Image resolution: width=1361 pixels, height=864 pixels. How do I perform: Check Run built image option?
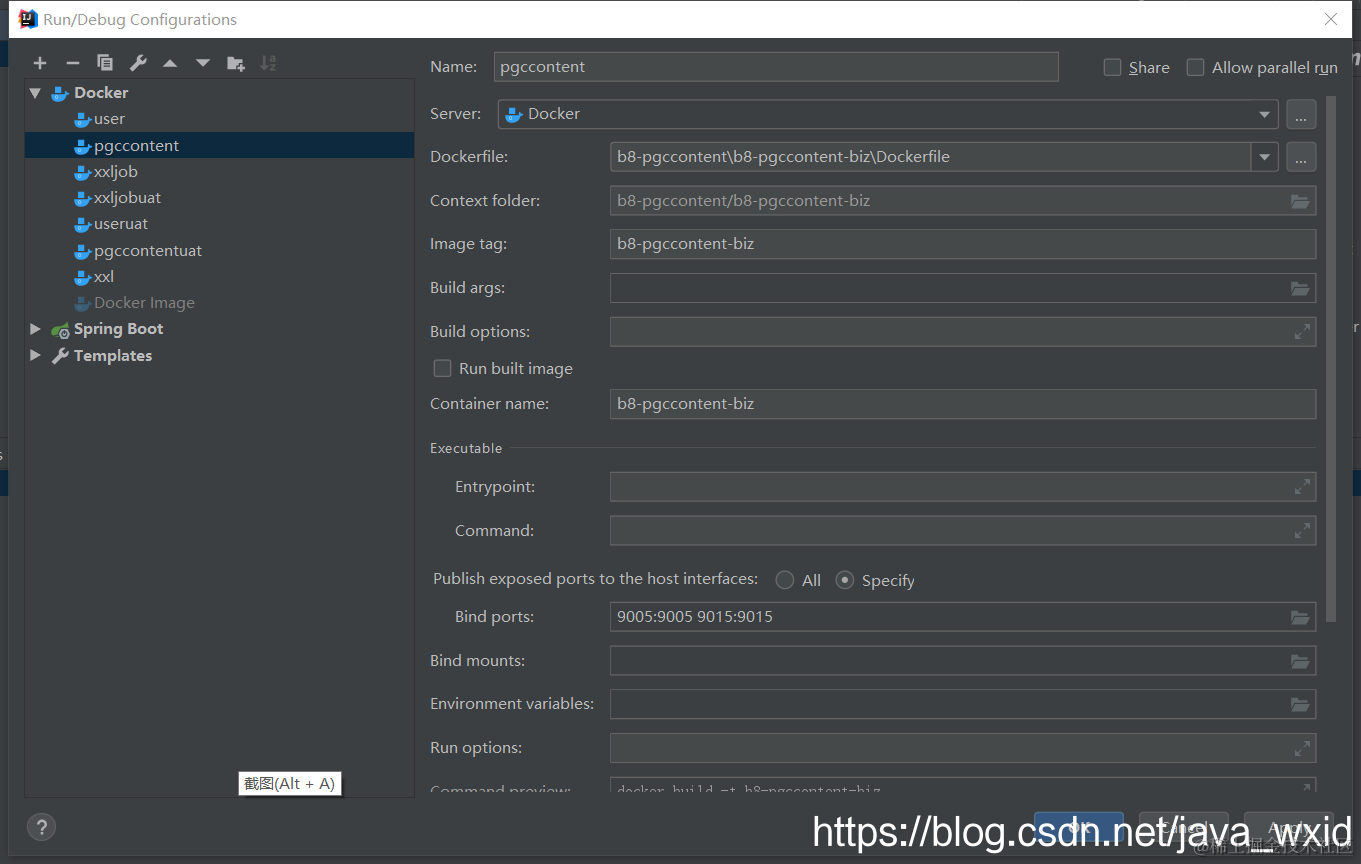pos(442,368)
